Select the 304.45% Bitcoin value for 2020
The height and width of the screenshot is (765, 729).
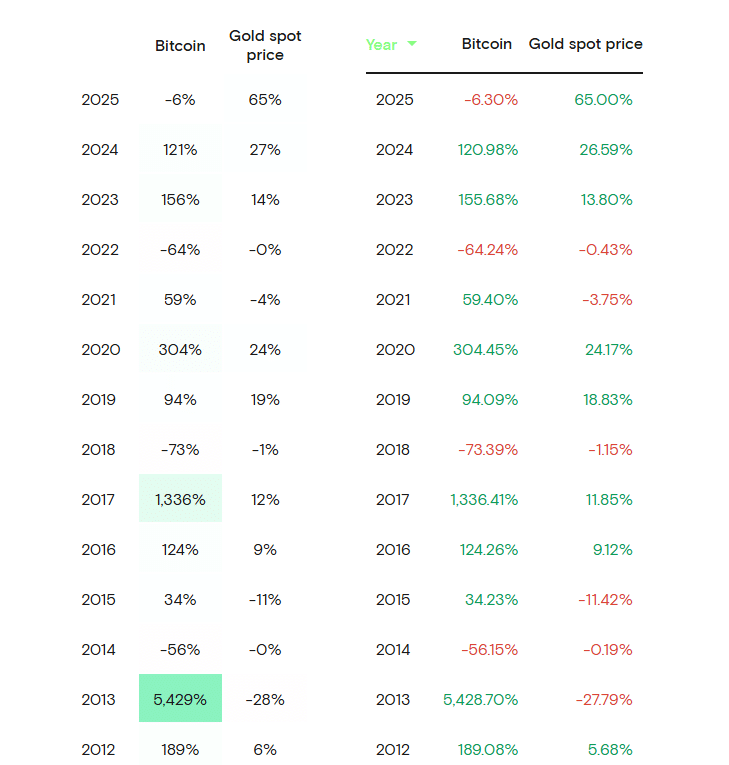click(485, 350)
